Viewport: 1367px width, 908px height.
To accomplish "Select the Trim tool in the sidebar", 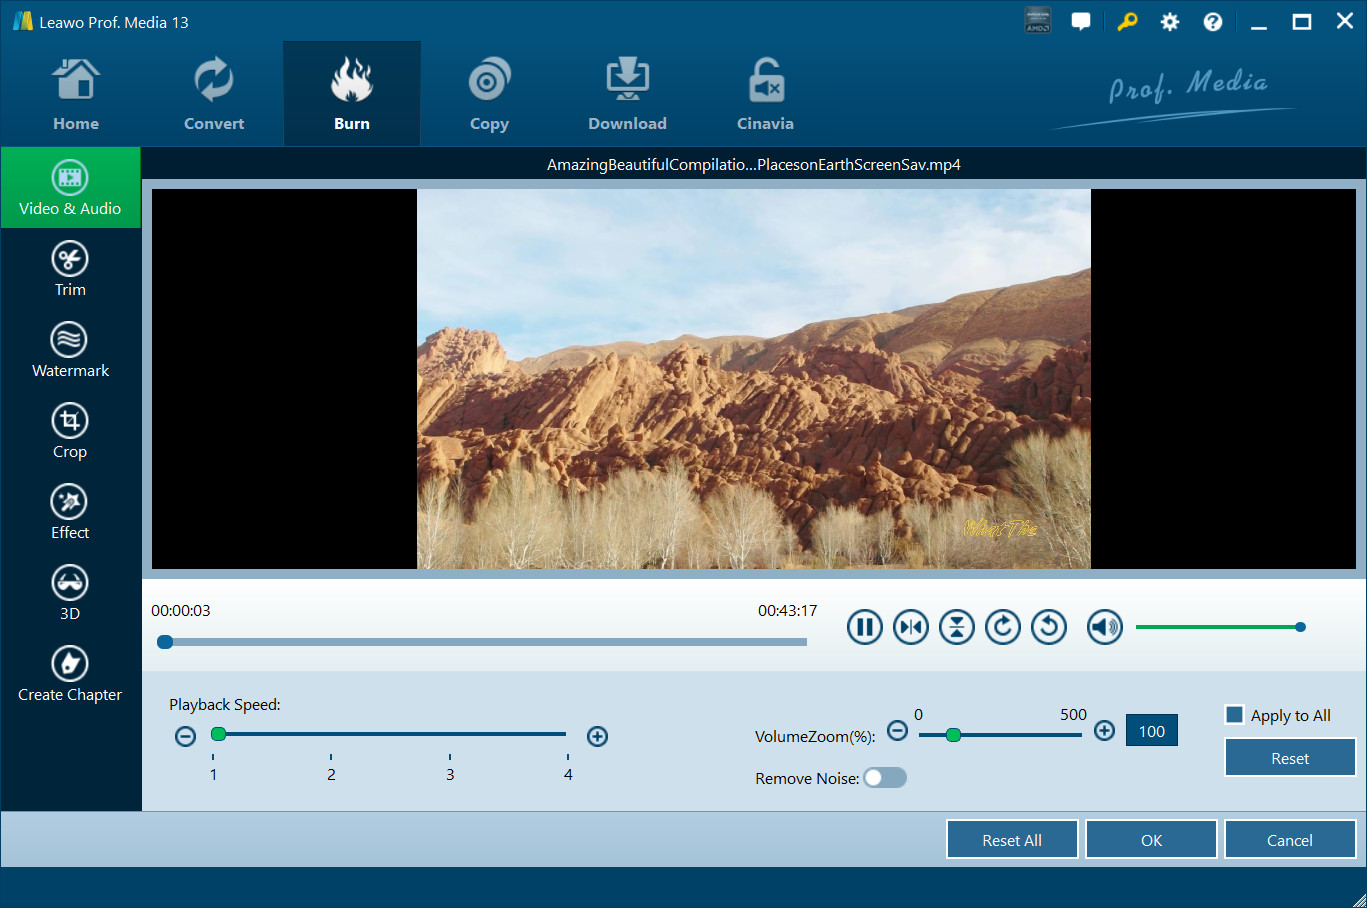I will pyautogui.click(x=70, y=268).
